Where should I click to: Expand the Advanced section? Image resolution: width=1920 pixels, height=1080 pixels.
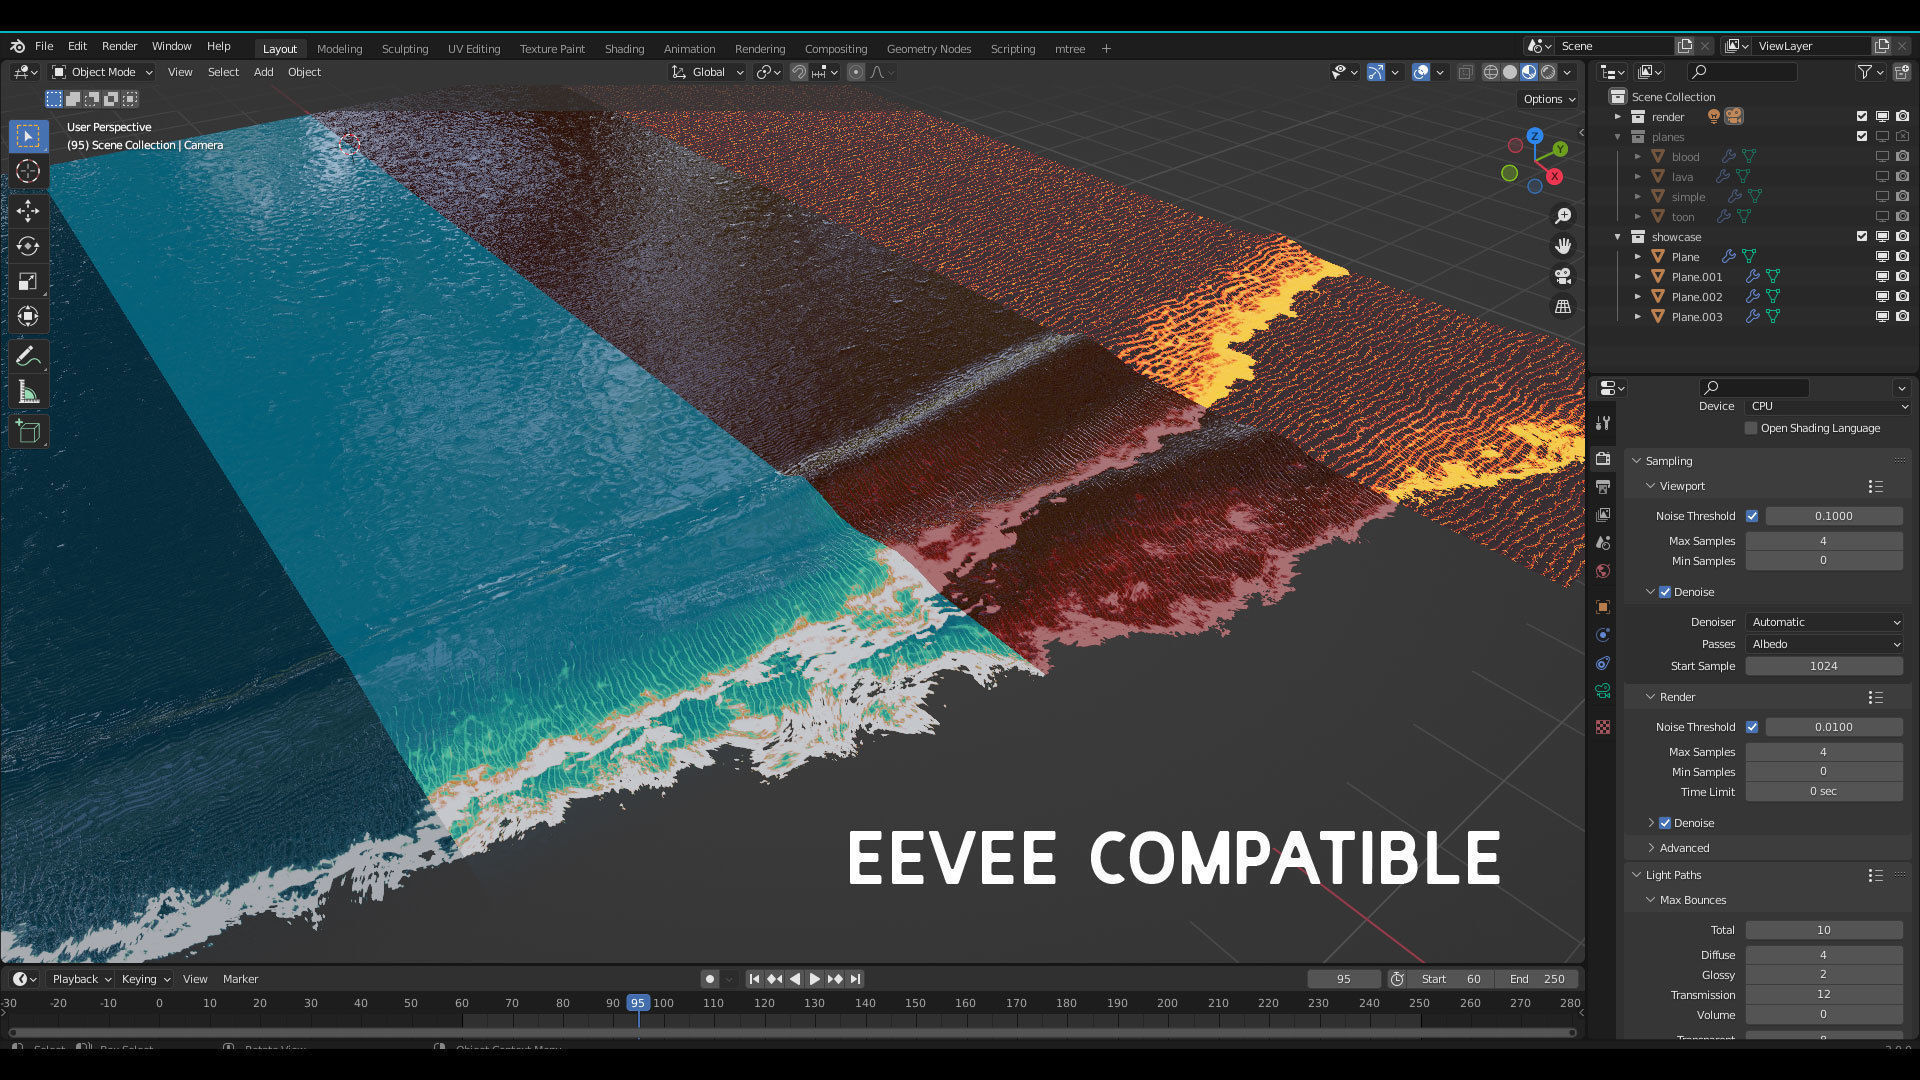[1684, 848]
